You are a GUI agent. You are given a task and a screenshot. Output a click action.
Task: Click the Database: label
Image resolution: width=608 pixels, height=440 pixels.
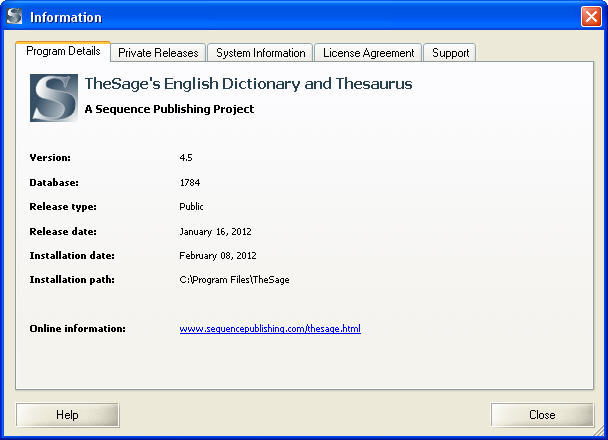pyautogui.click(x=54, y=183)
